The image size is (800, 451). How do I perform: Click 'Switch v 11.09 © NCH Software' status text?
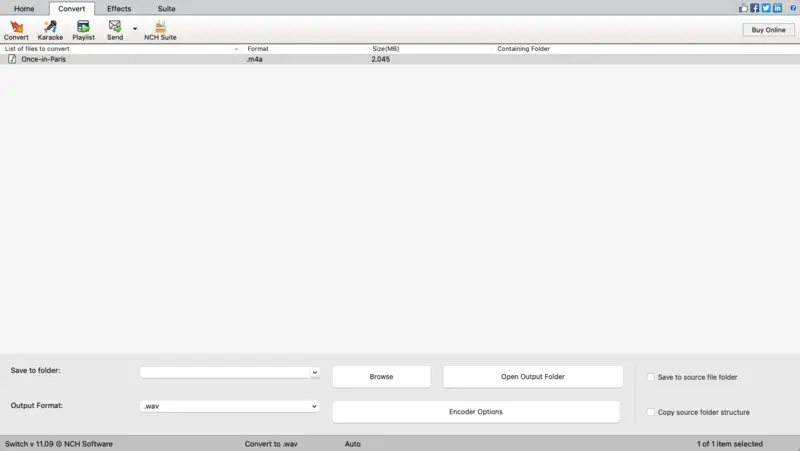coord(59,444)
